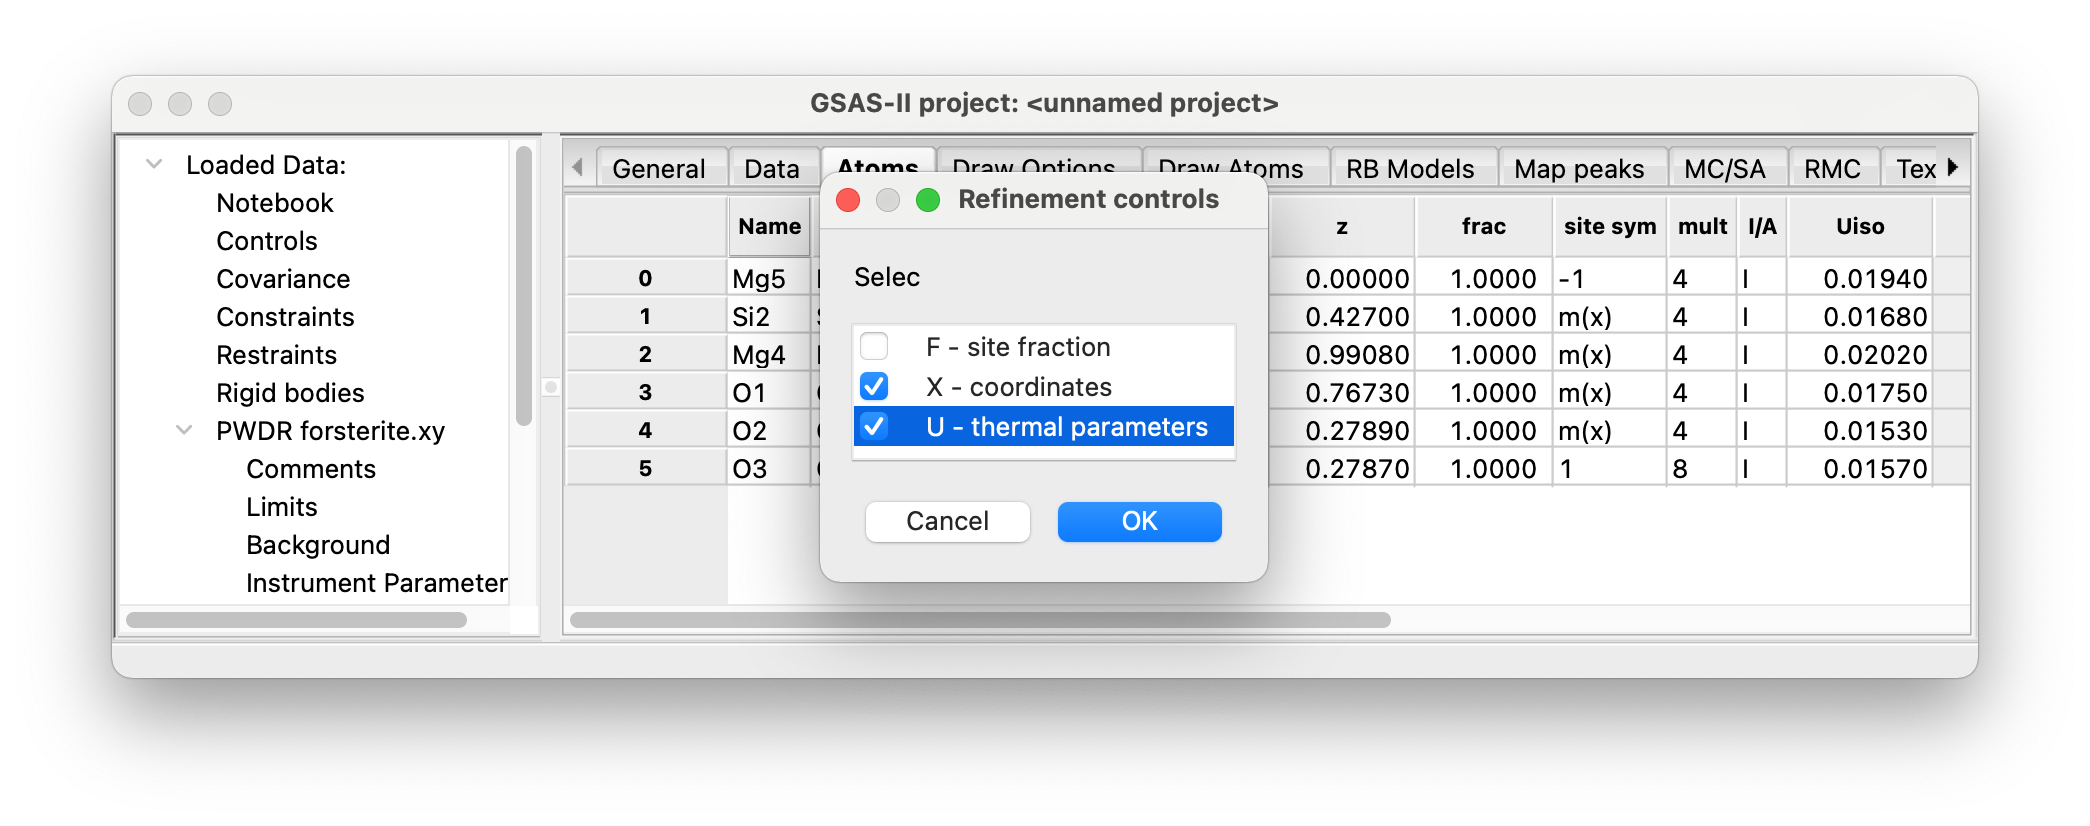
Task: Zoom the Refinement controls dialog window
Action: [x=928, y=200]
